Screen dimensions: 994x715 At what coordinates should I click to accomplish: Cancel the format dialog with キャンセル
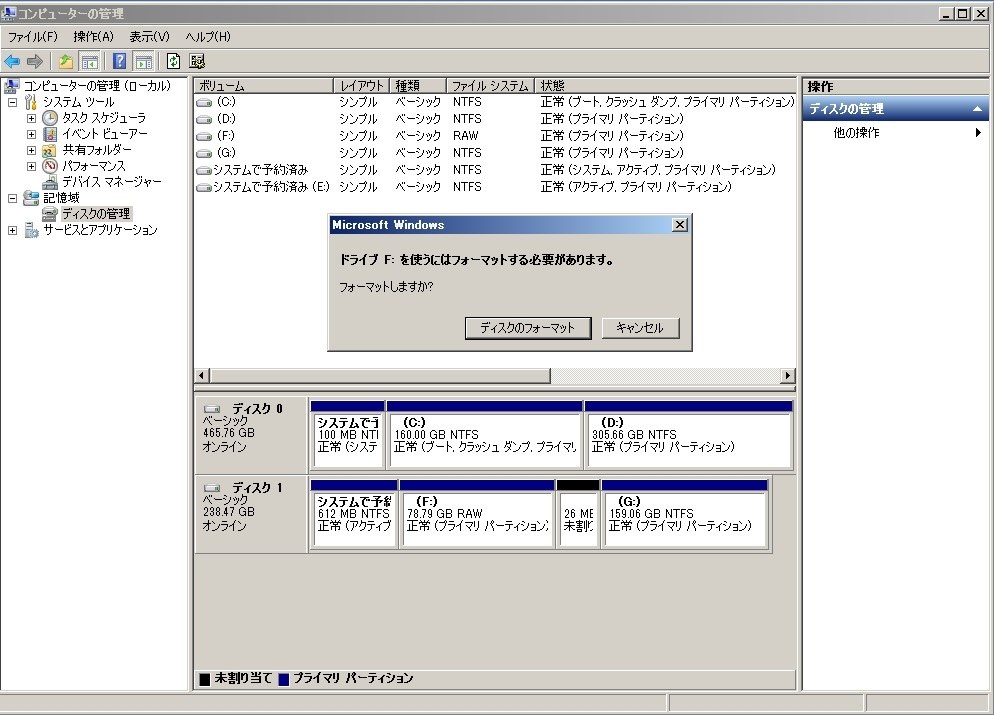point(640,327)
